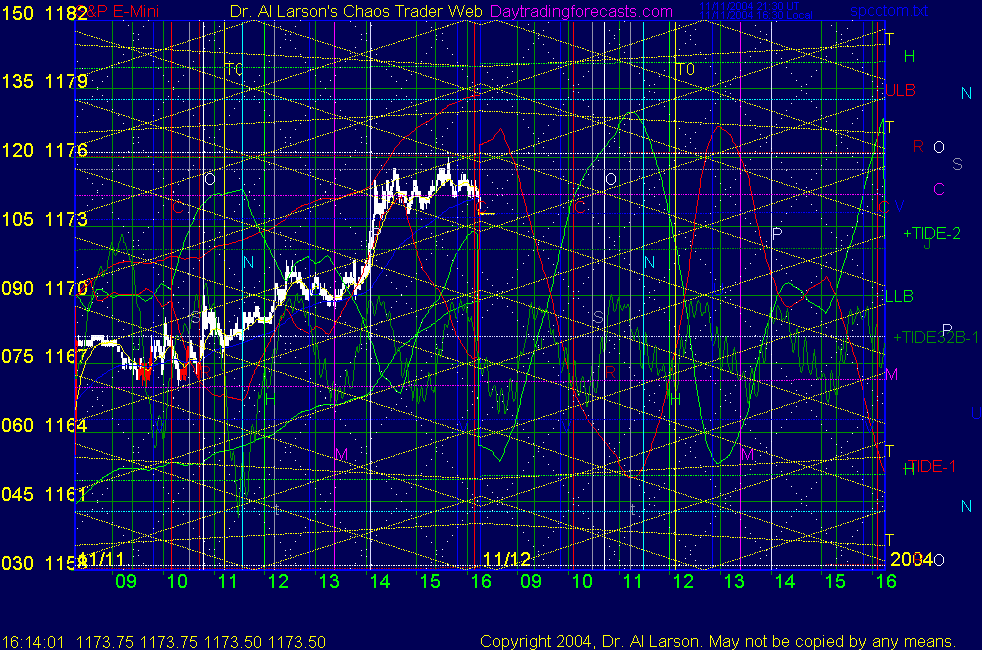This screenshot has height=650, width=982.
Task: Click the final 1173.50 quote value in status line
Action: [x=297, y=642]
